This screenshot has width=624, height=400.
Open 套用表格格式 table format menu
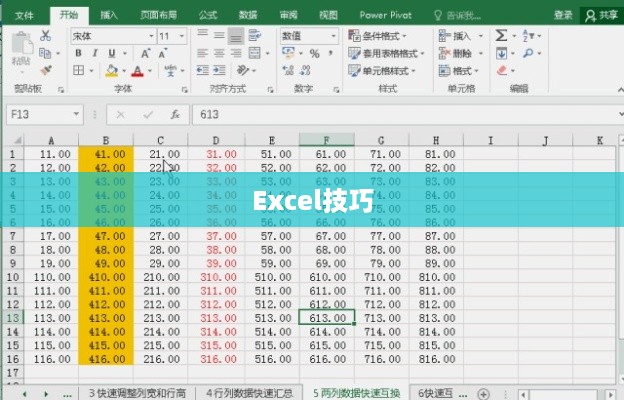click(386, 53)
